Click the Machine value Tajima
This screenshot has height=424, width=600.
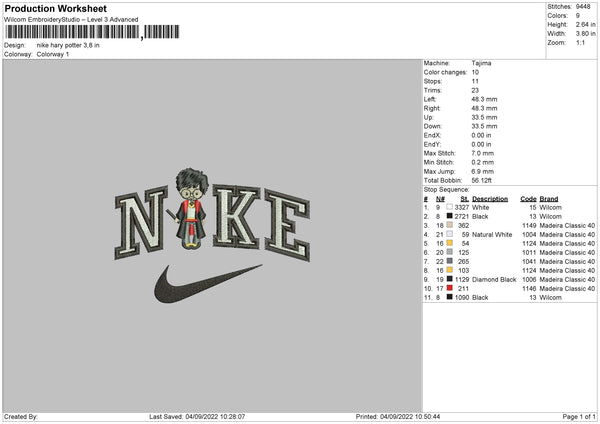[x=481, y=63]
